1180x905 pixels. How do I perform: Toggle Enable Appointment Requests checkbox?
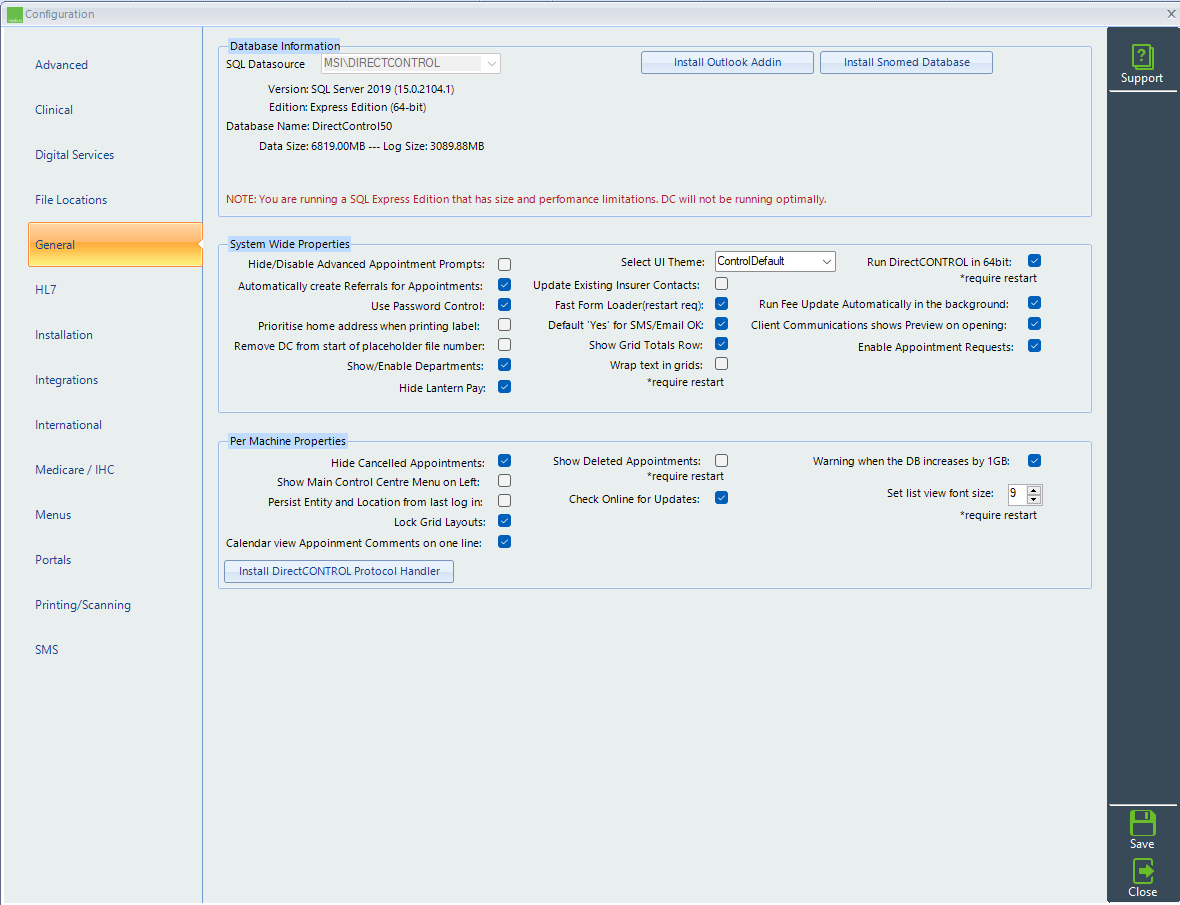click(x=1034, y=346)
